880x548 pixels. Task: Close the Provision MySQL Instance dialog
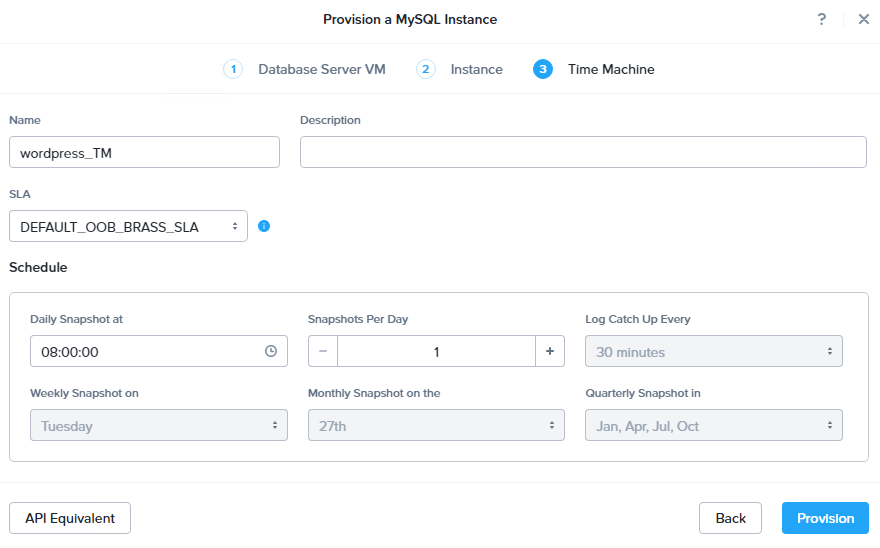(864, 19)
